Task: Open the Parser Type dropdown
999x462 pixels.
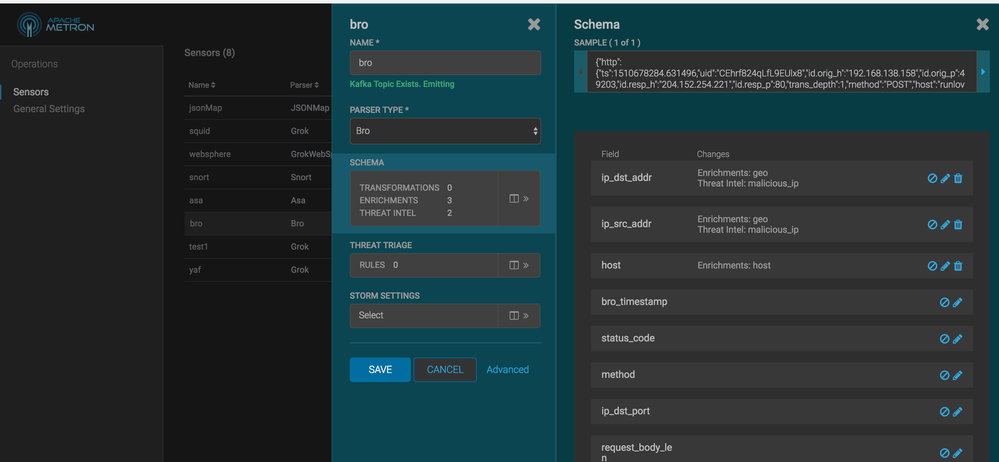Action: click(x=445, y=131)
